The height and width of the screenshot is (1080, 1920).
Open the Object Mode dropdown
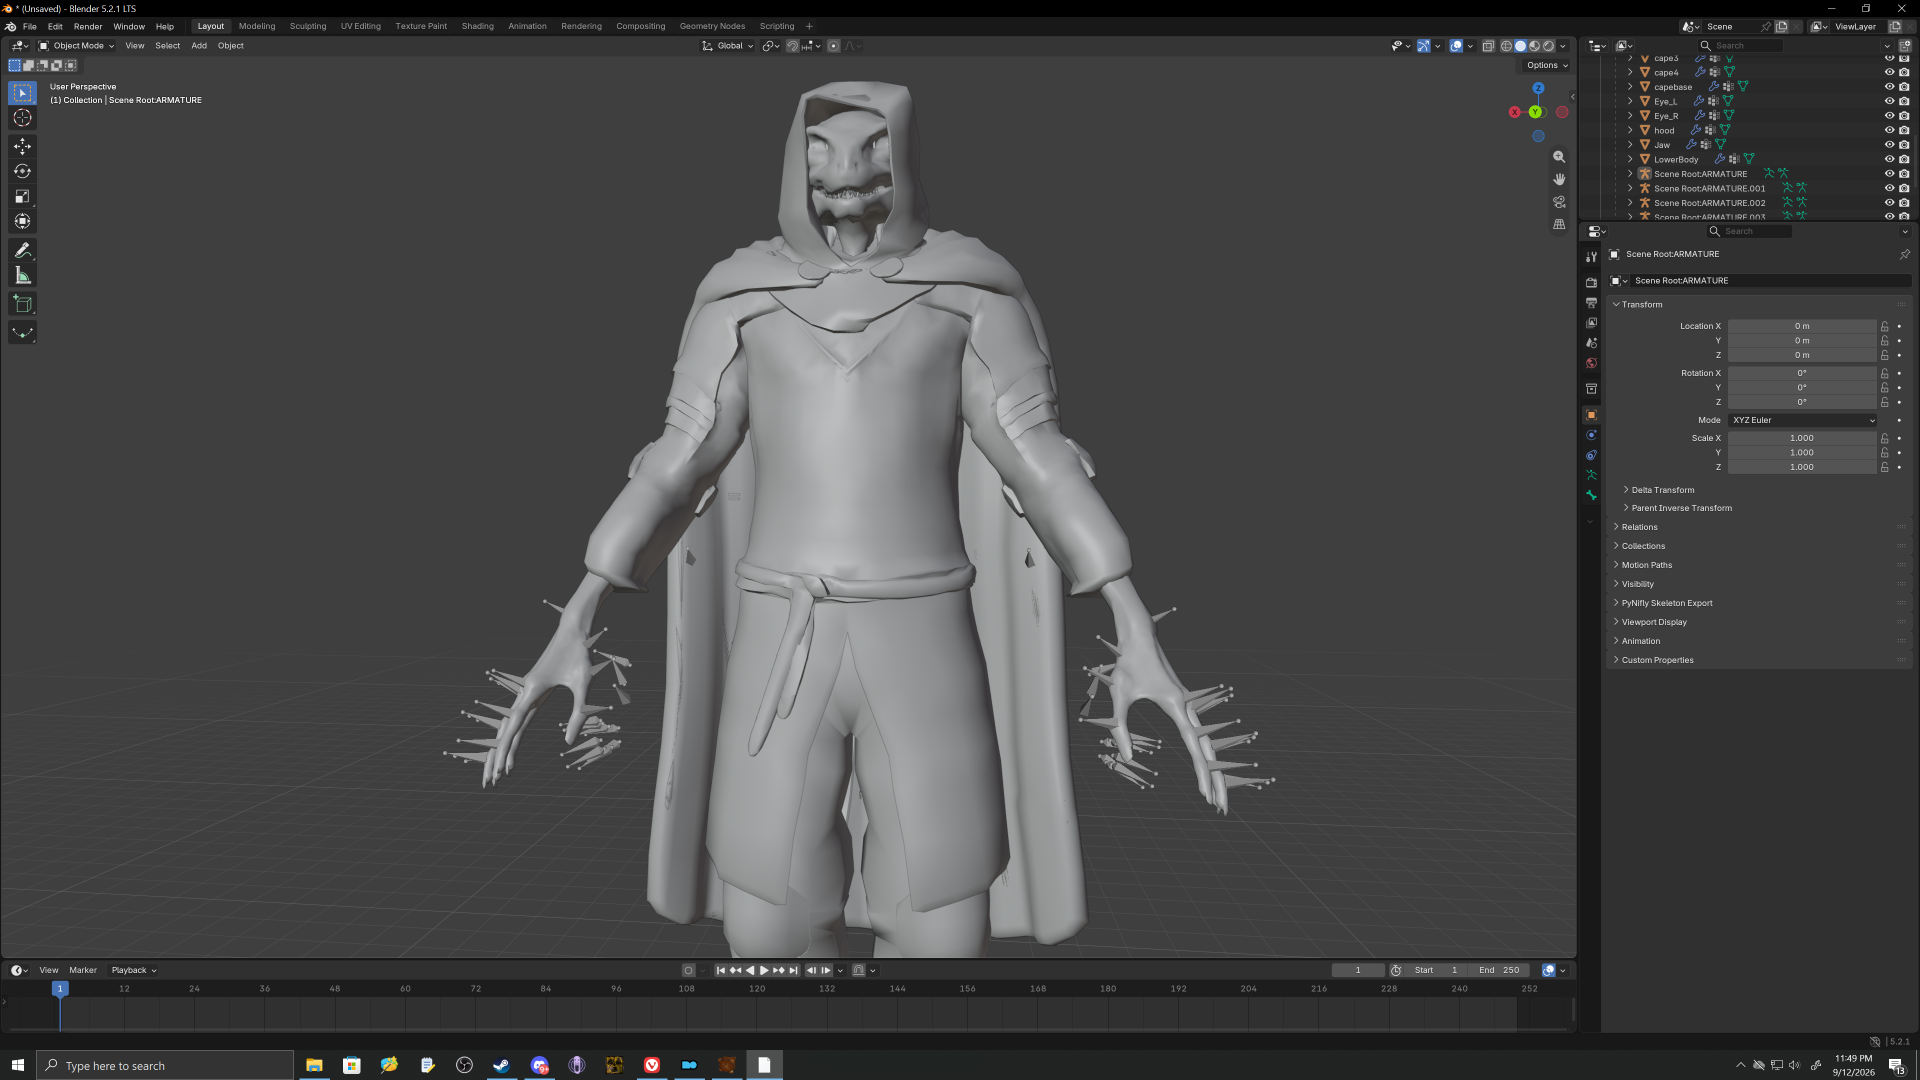coord(77,46)
